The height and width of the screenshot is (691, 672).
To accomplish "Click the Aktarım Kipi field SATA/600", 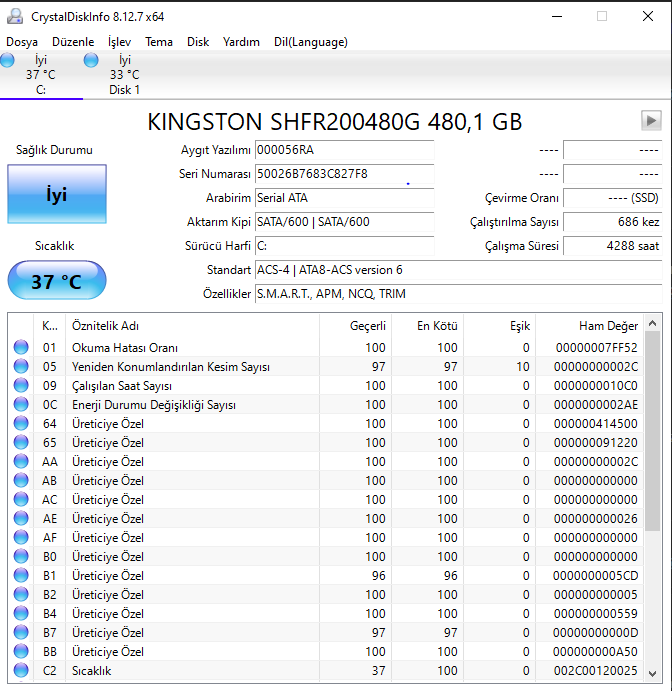I will click(x=345, y=222).
